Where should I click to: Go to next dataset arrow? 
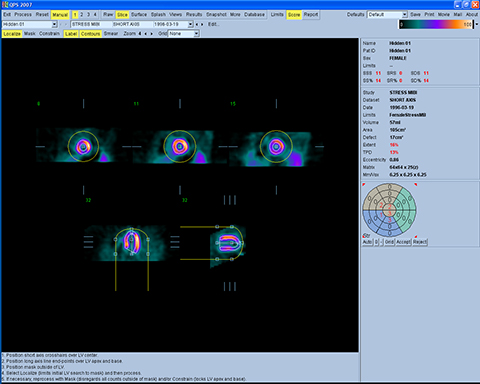click(202, 24)
